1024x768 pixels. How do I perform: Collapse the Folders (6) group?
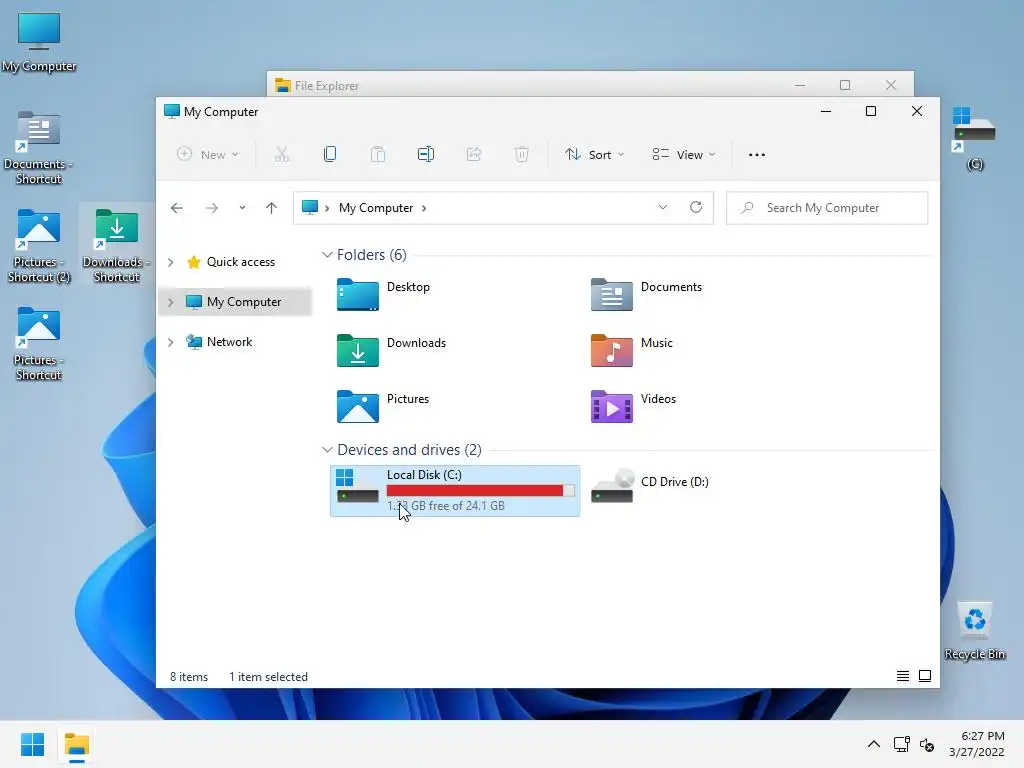pyautogui.click(x=327, y=255)
